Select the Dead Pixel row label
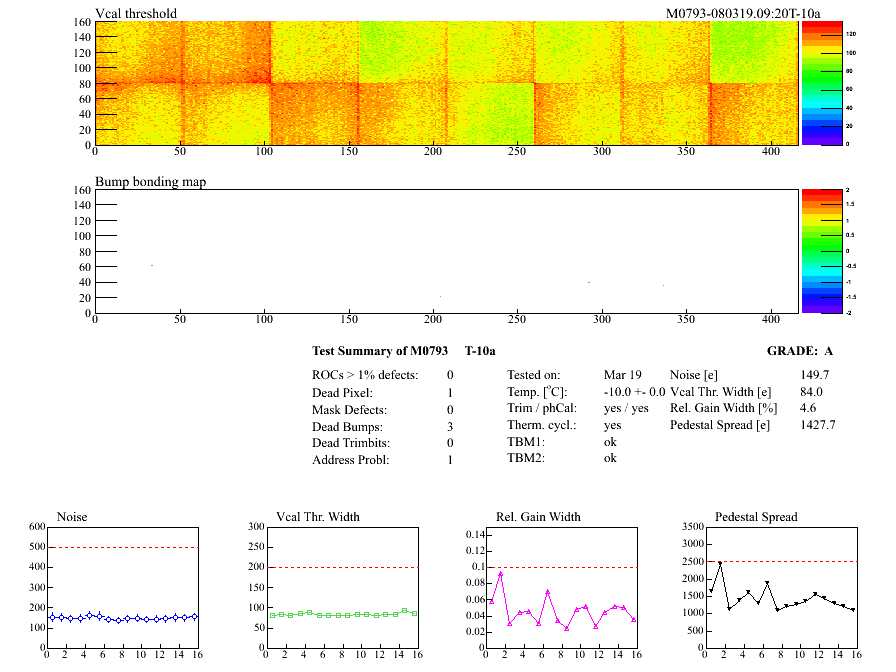The height and width of the screenshot is (672, 896). pyautogui.click(x=342, y=393)
